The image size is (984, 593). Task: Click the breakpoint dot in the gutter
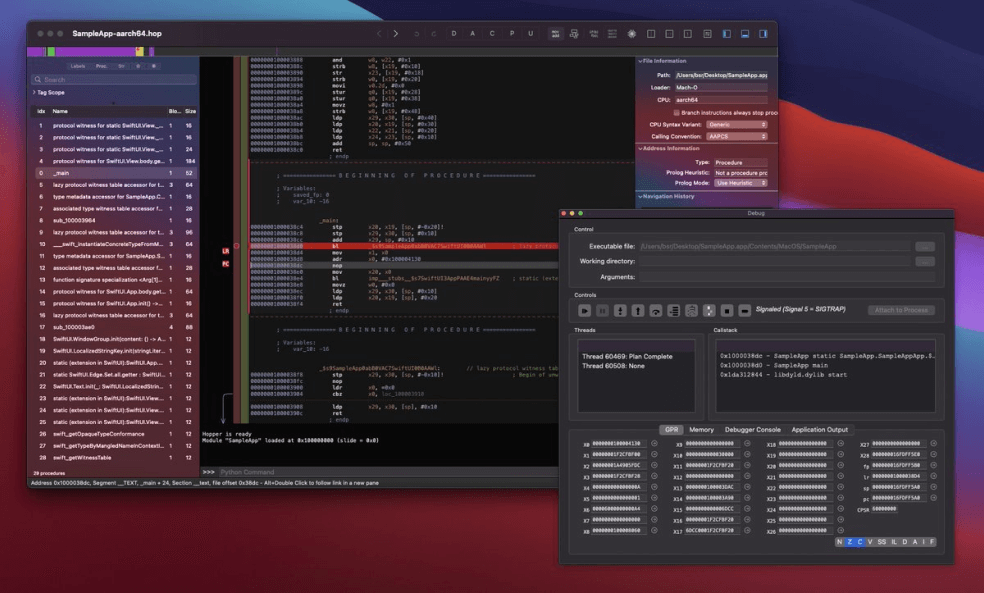pos(237,246)
